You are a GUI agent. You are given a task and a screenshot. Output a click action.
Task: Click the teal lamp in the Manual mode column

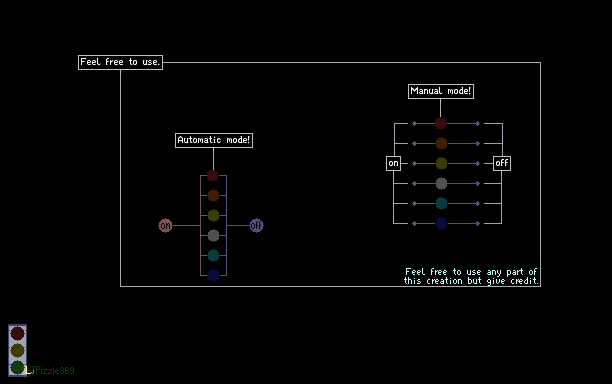pyautogui.click(x=441, y=203)
